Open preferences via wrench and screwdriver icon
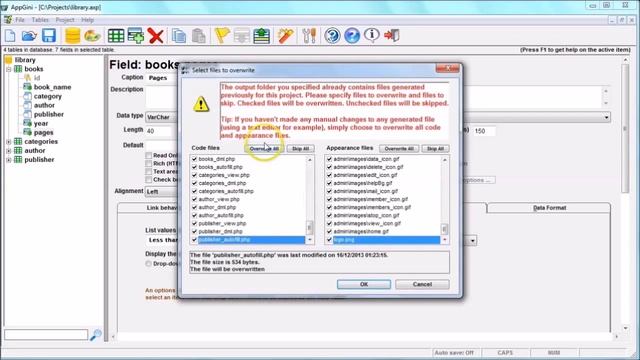 click(x=309, y=36)
